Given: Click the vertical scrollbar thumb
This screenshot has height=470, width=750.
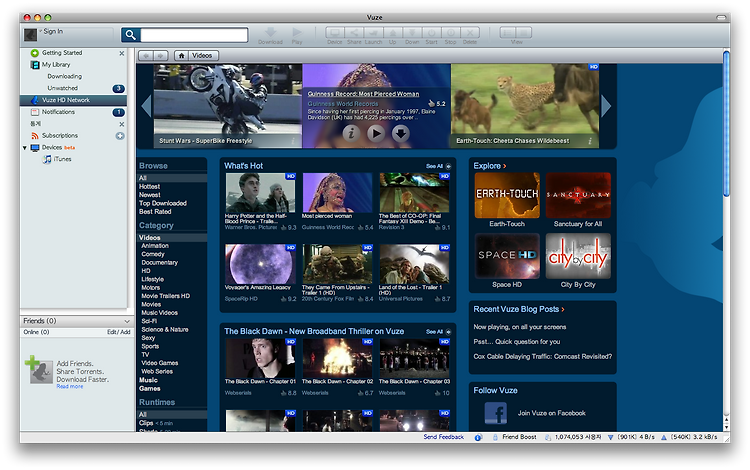Looking at the screenshot, I should [726, 124].
